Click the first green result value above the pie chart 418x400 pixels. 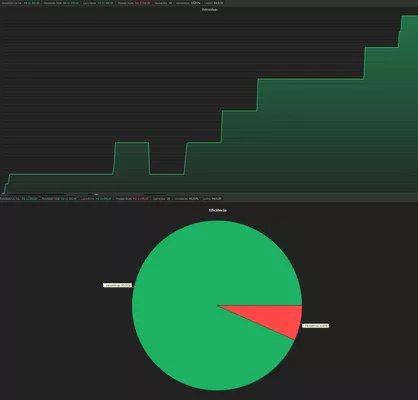click(30, 199)
